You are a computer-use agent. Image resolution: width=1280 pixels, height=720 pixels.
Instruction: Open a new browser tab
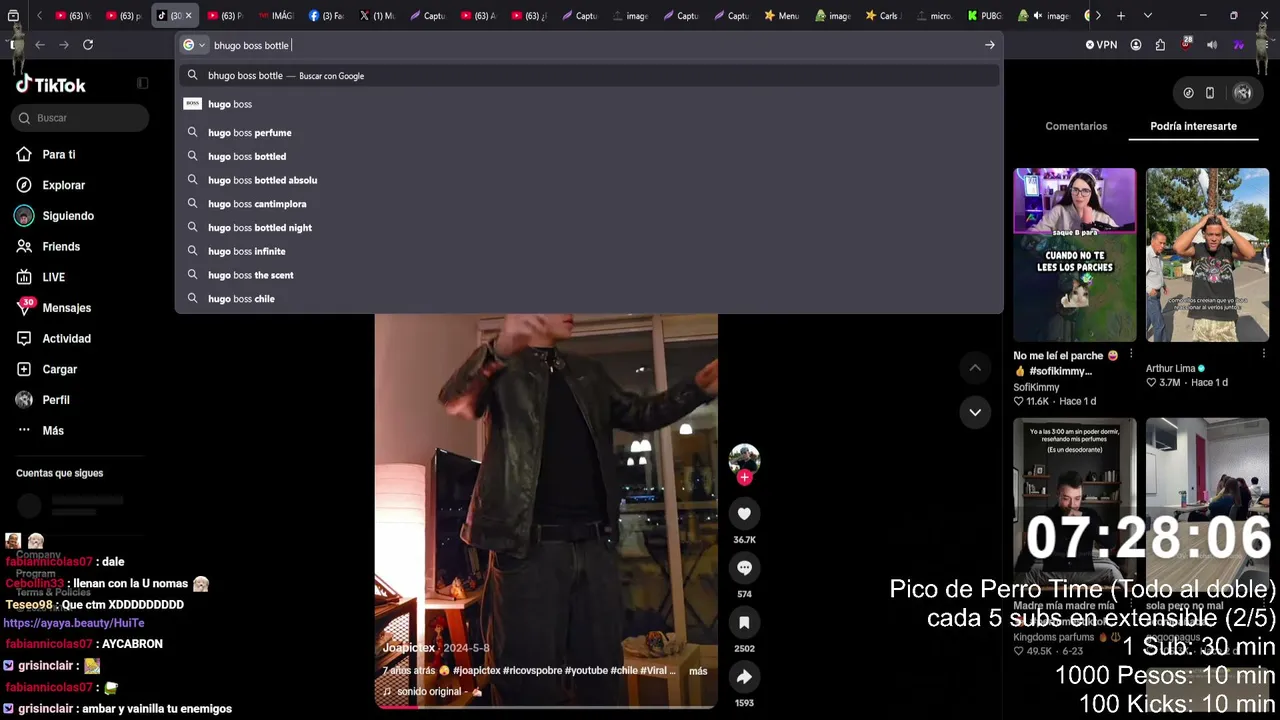click(1121, 16)
